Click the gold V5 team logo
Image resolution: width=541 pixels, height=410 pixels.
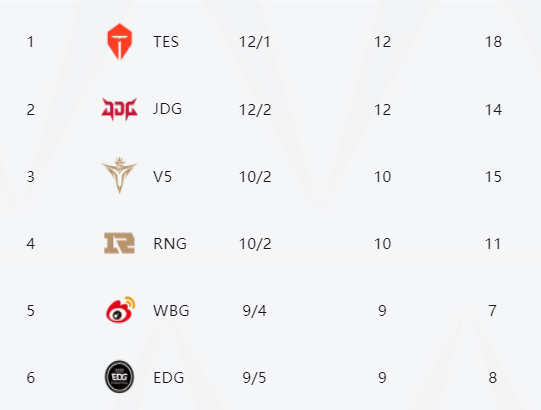(x=119, y=175)
